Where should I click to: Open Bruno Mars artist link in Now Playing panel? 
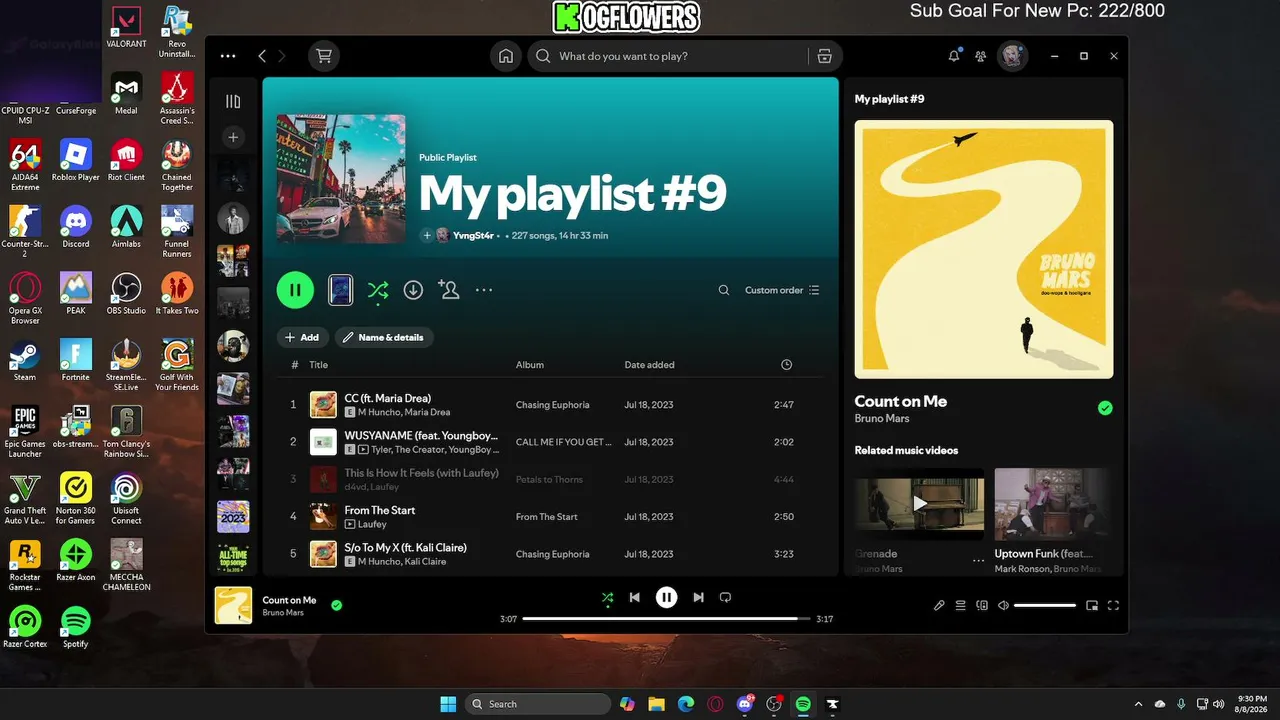point(882,418)
